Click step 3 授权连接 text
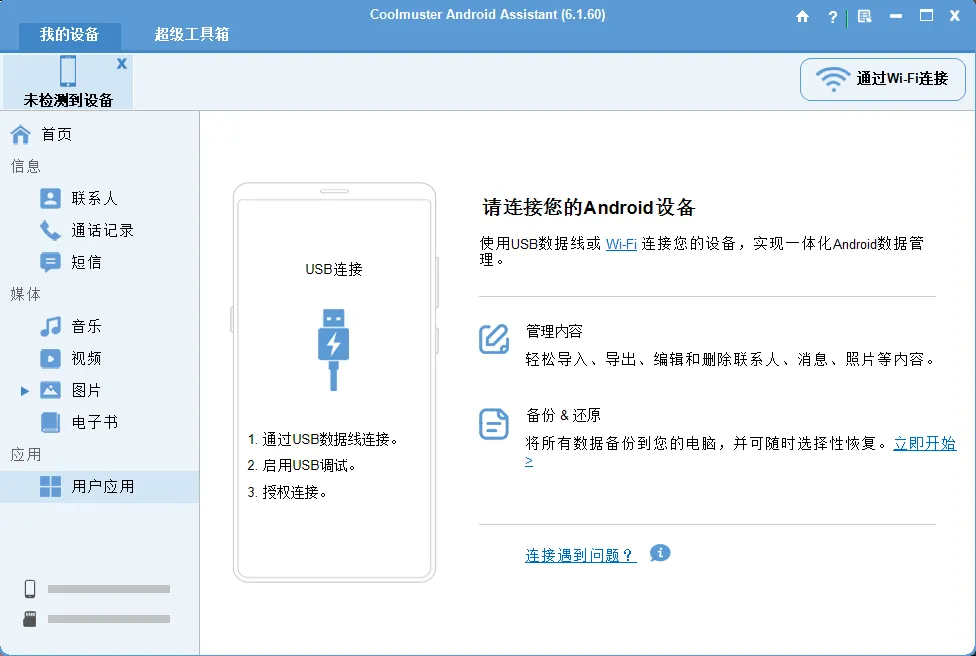976x656 pixels. coord(287,492)
